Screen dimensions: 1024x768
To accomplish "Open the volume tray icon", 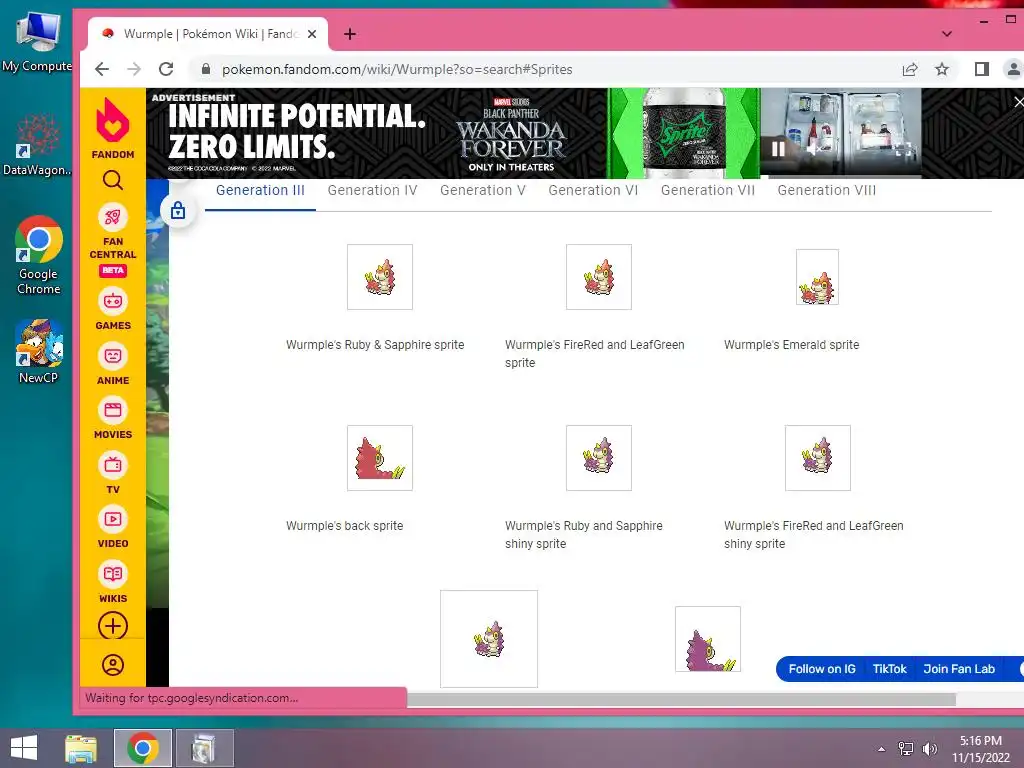I will (929, 748).
